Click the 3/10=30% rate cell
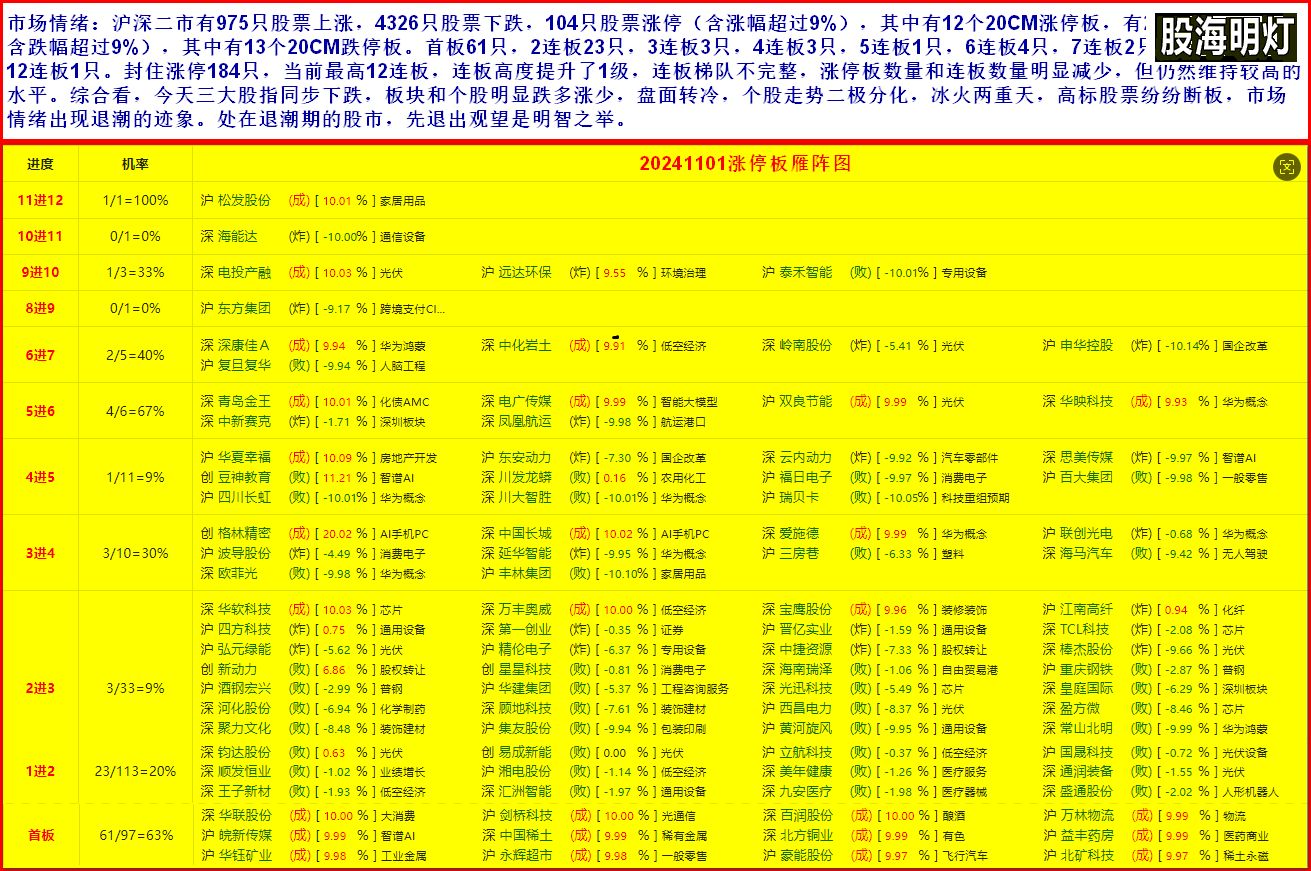1311x871 pixels. click(x=135, y=553)
